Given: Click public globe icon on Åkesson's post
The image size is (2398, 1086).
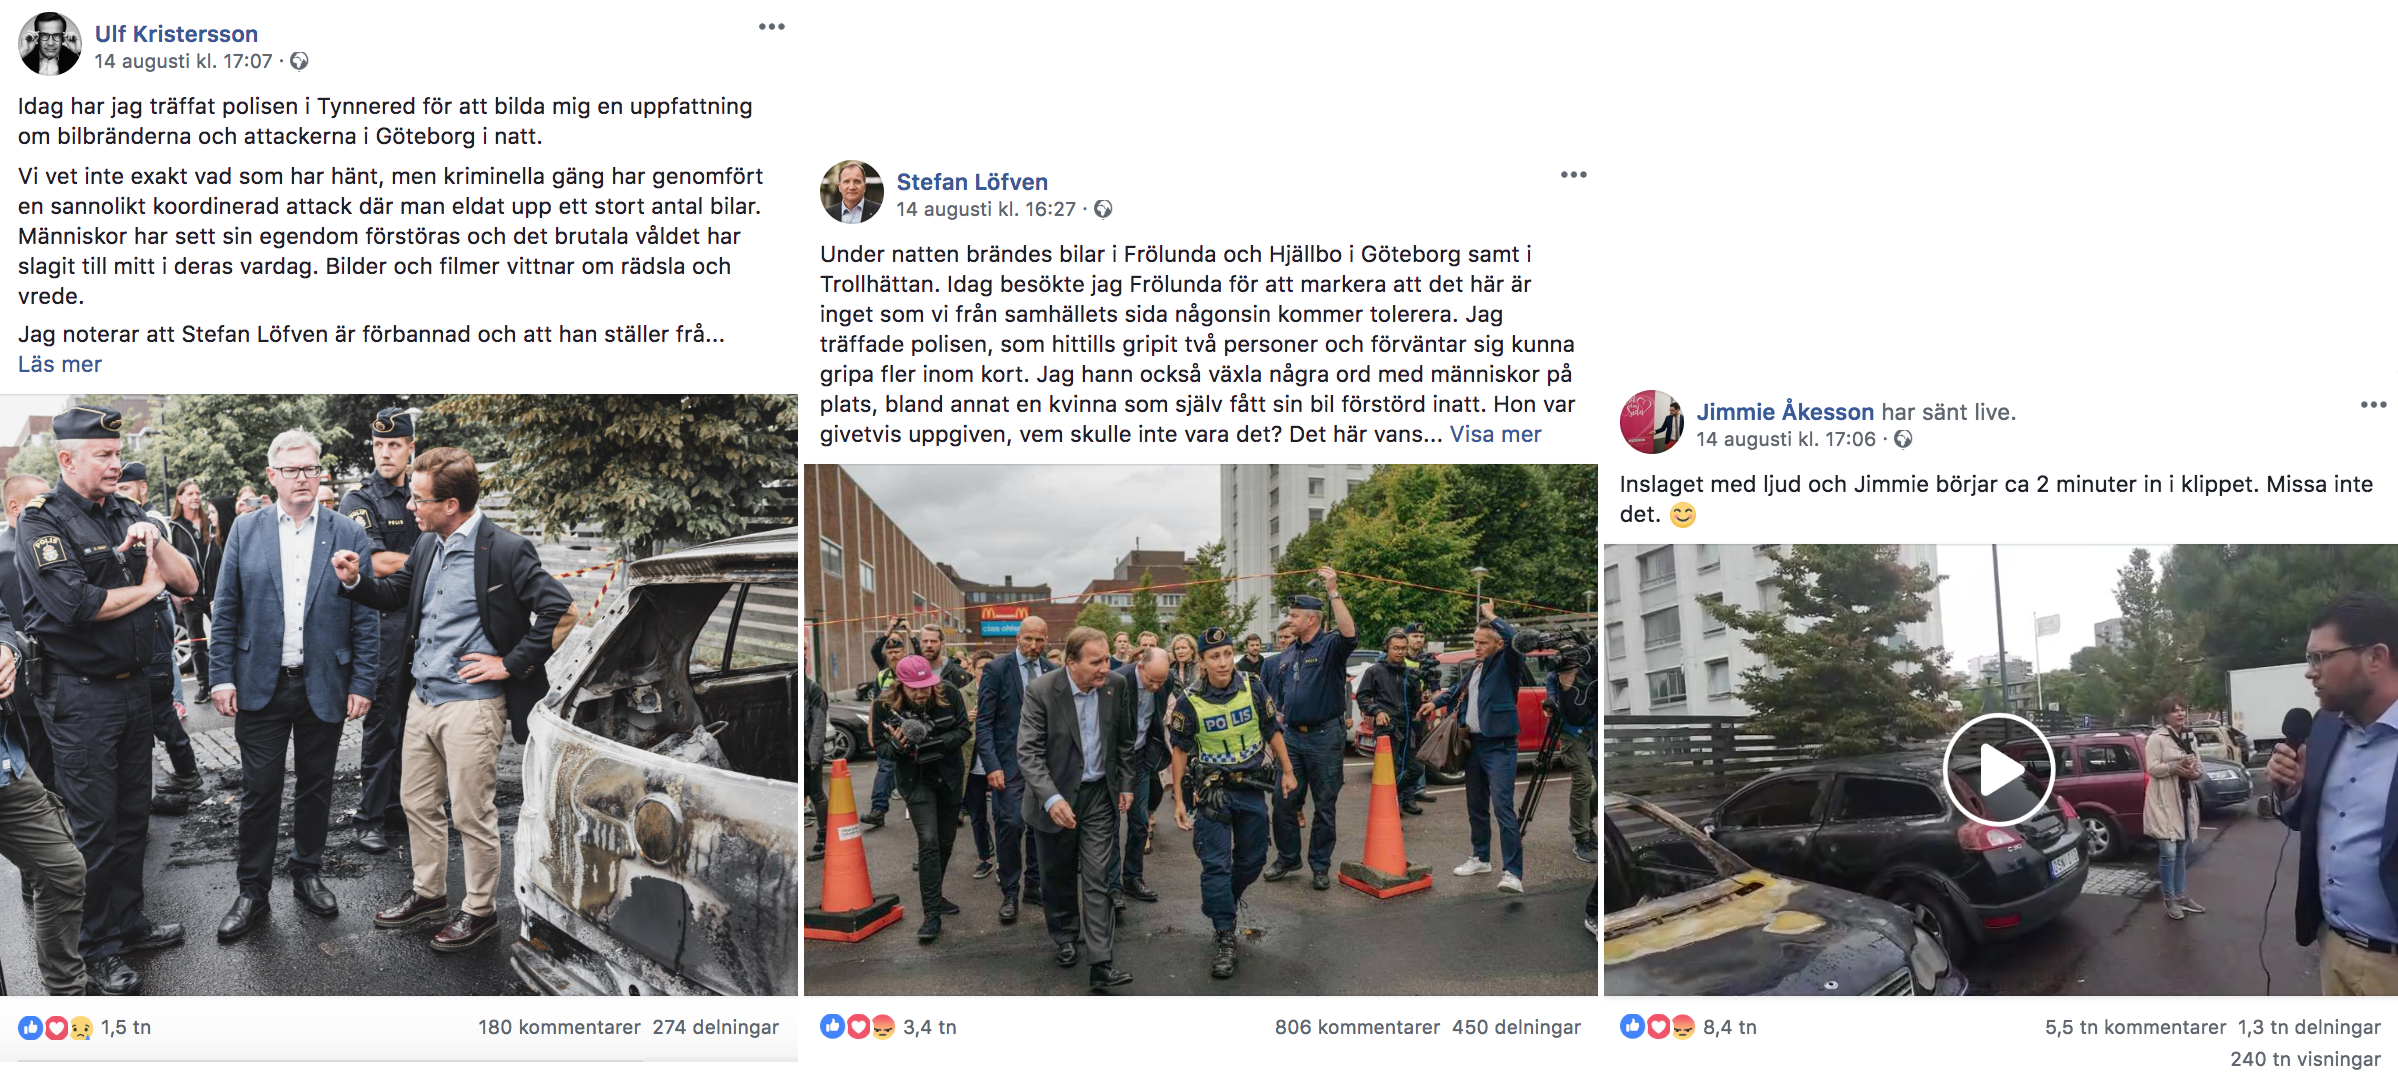Looking at the screenshot, I should 1903,440.
